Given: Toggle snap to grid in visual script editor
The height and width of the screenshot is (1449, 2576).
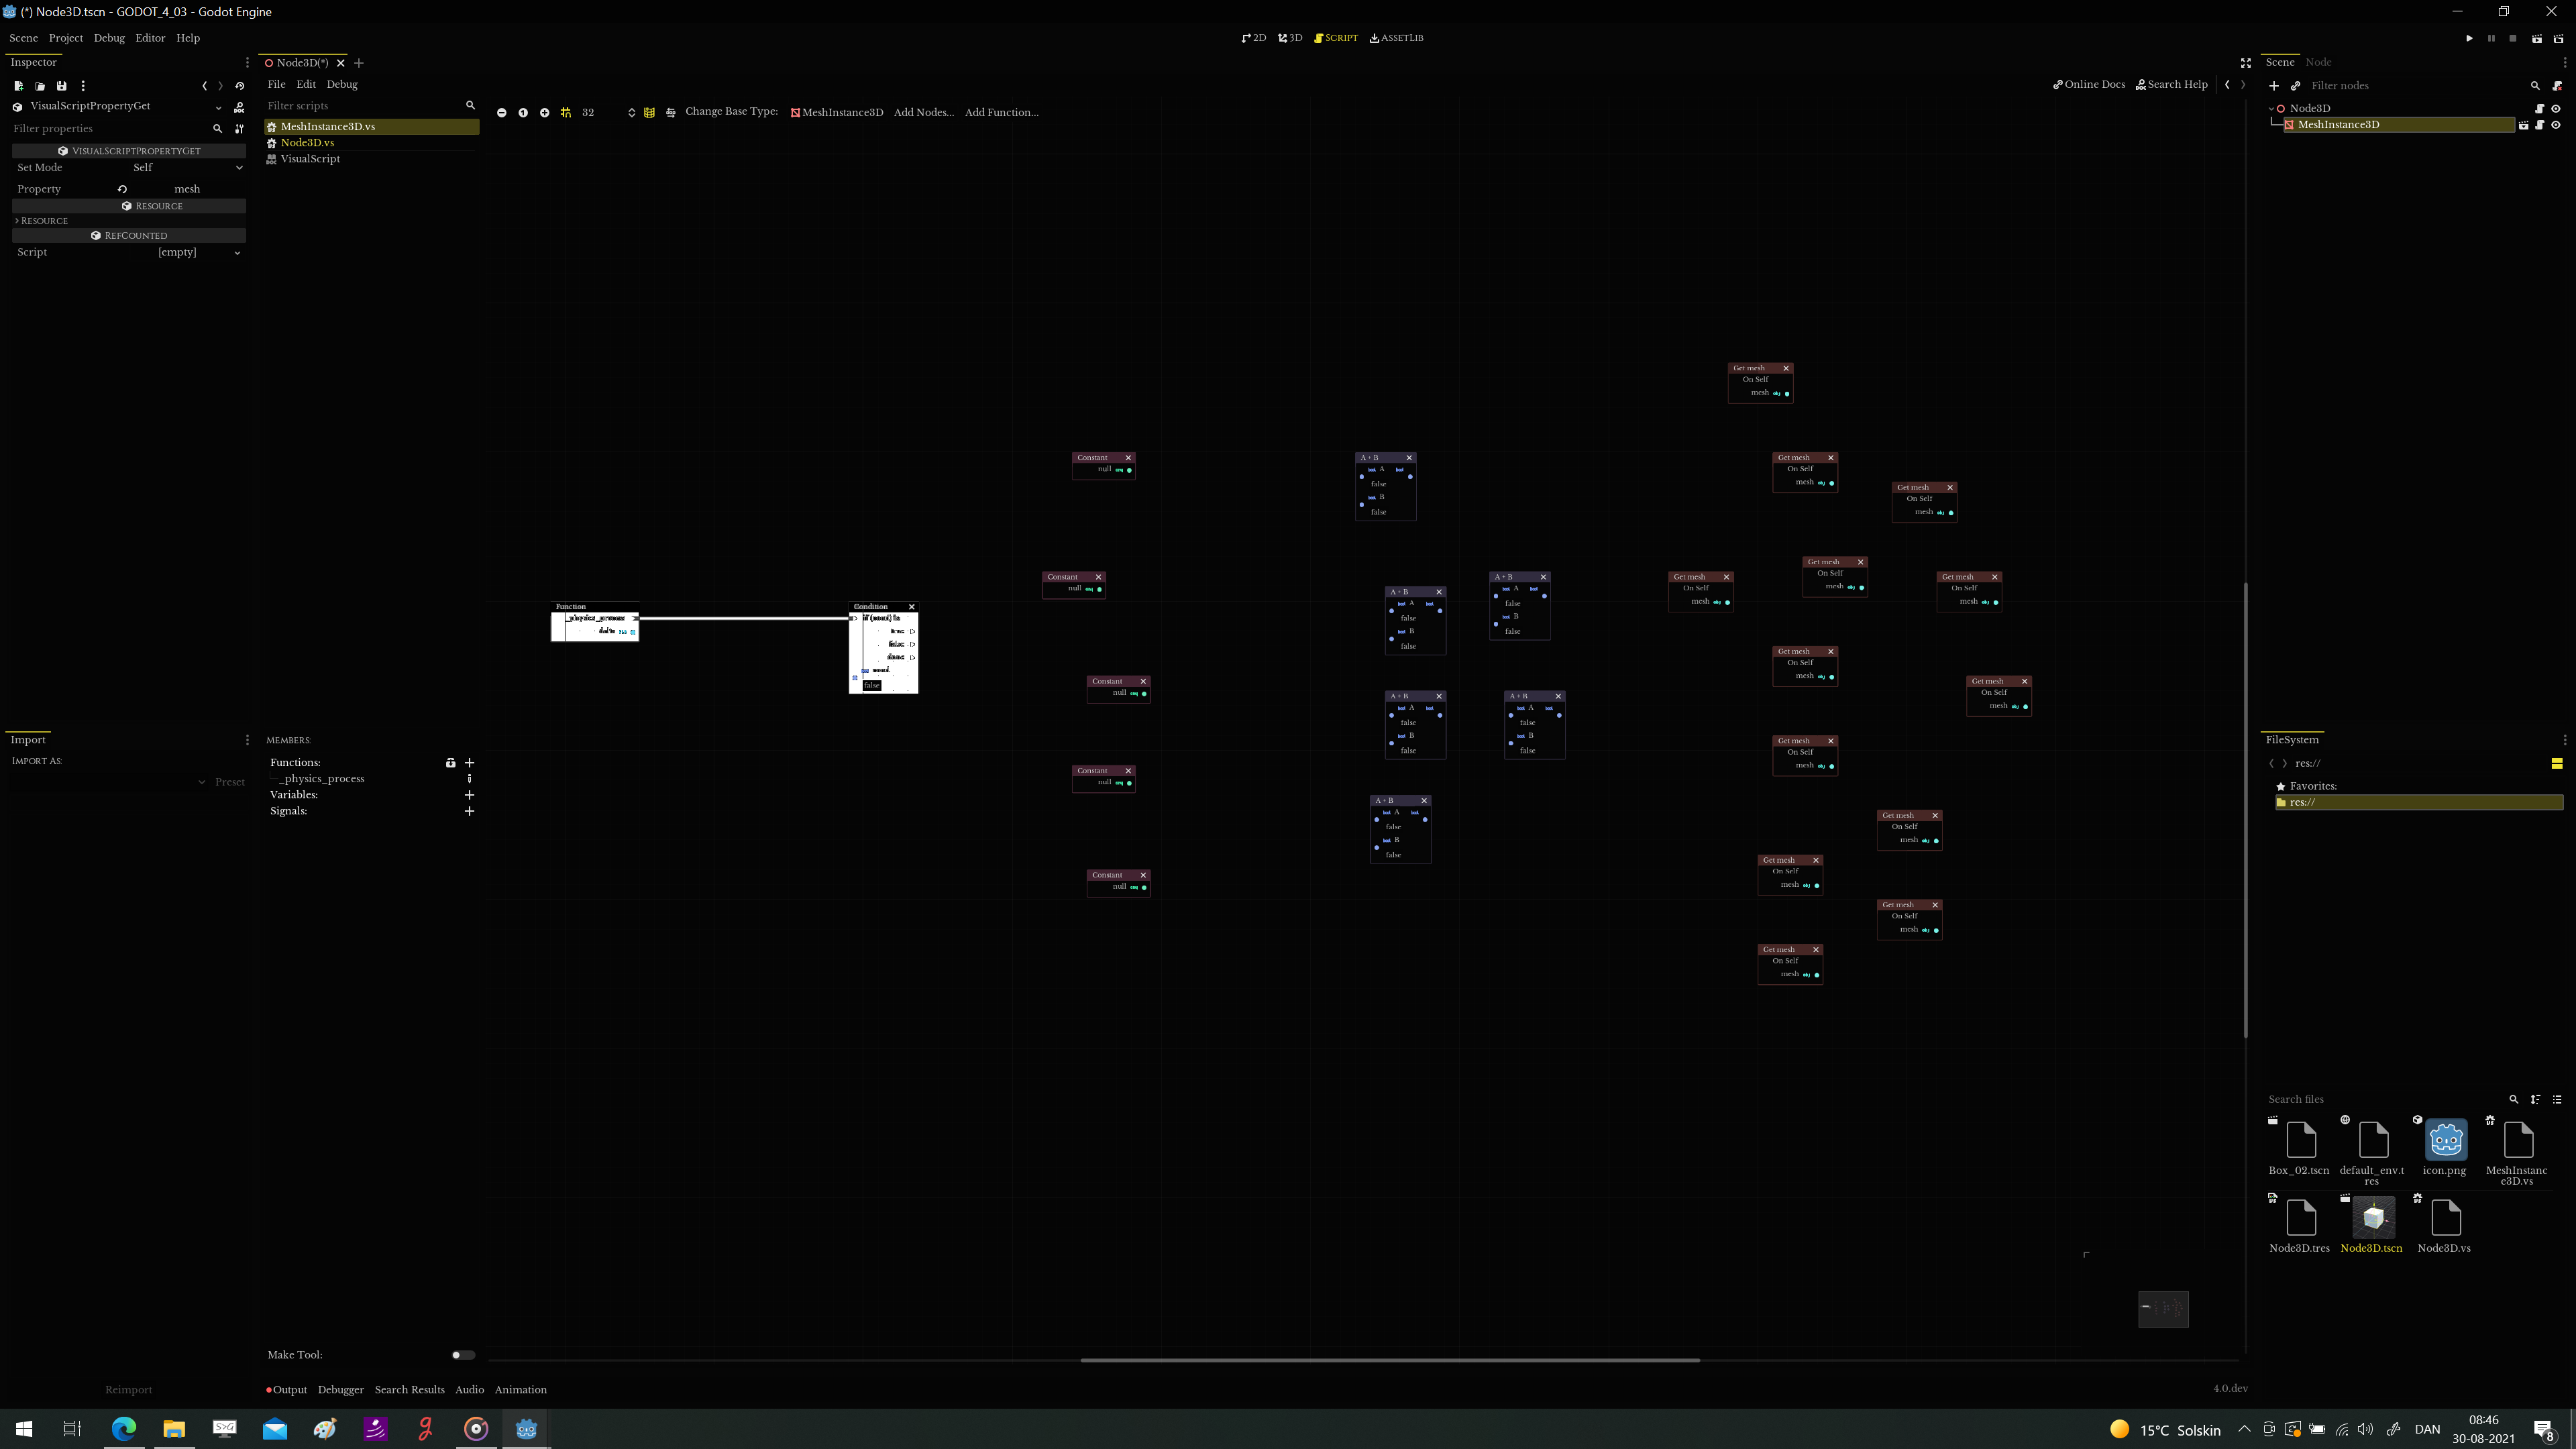Looking at the screenshot, I should pos(565,112).
